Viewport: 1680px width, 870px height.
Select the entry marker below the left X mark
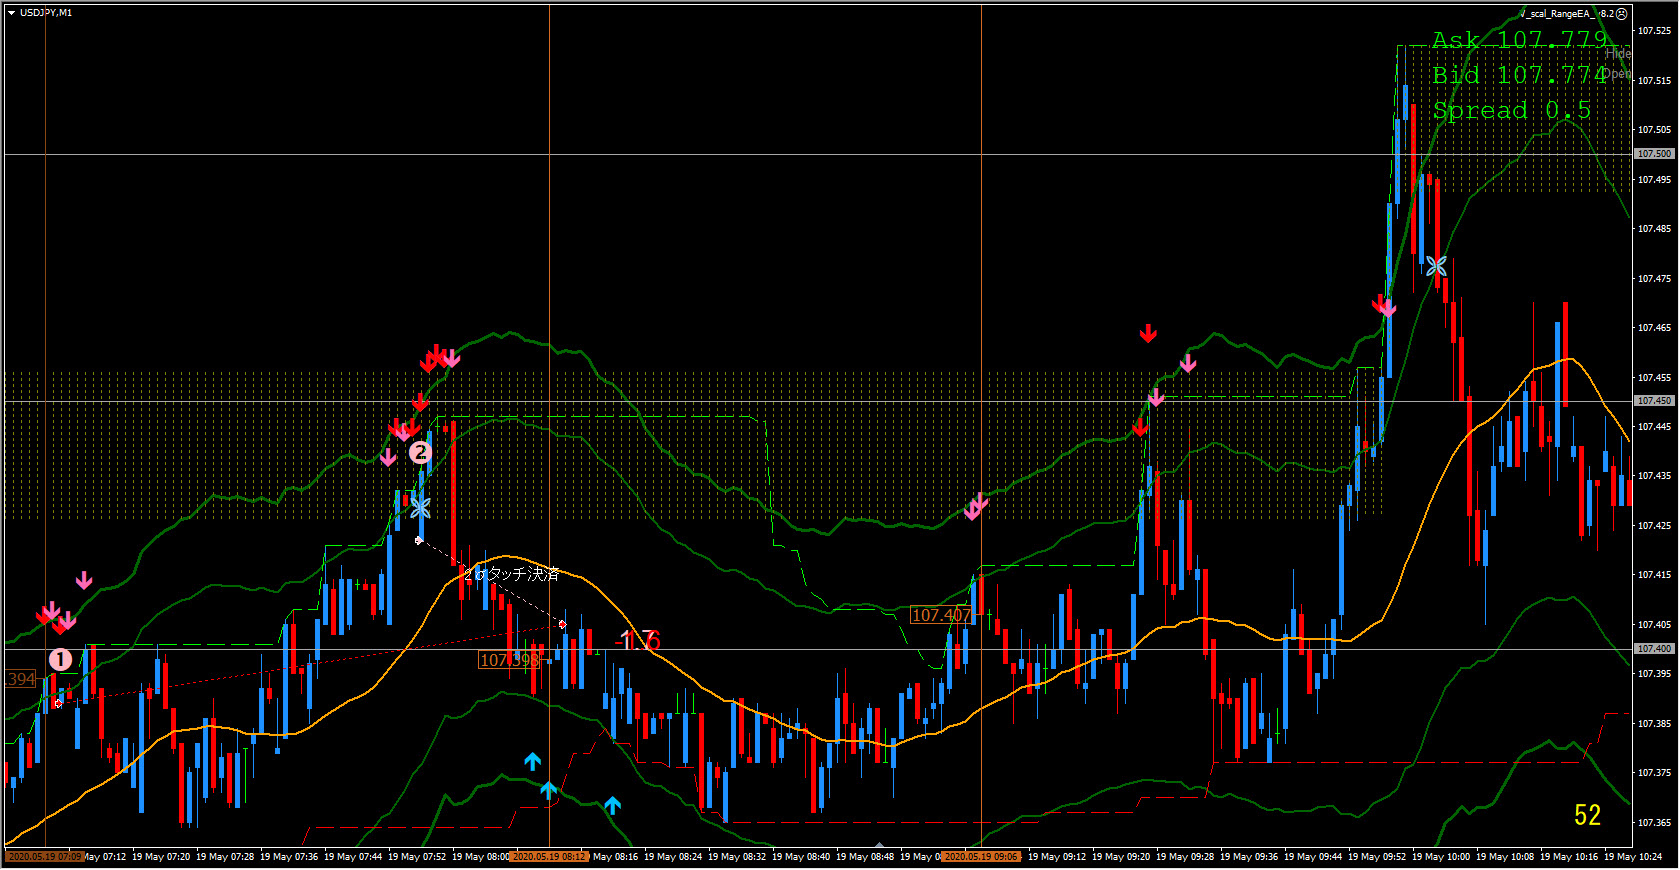point(419,540)
